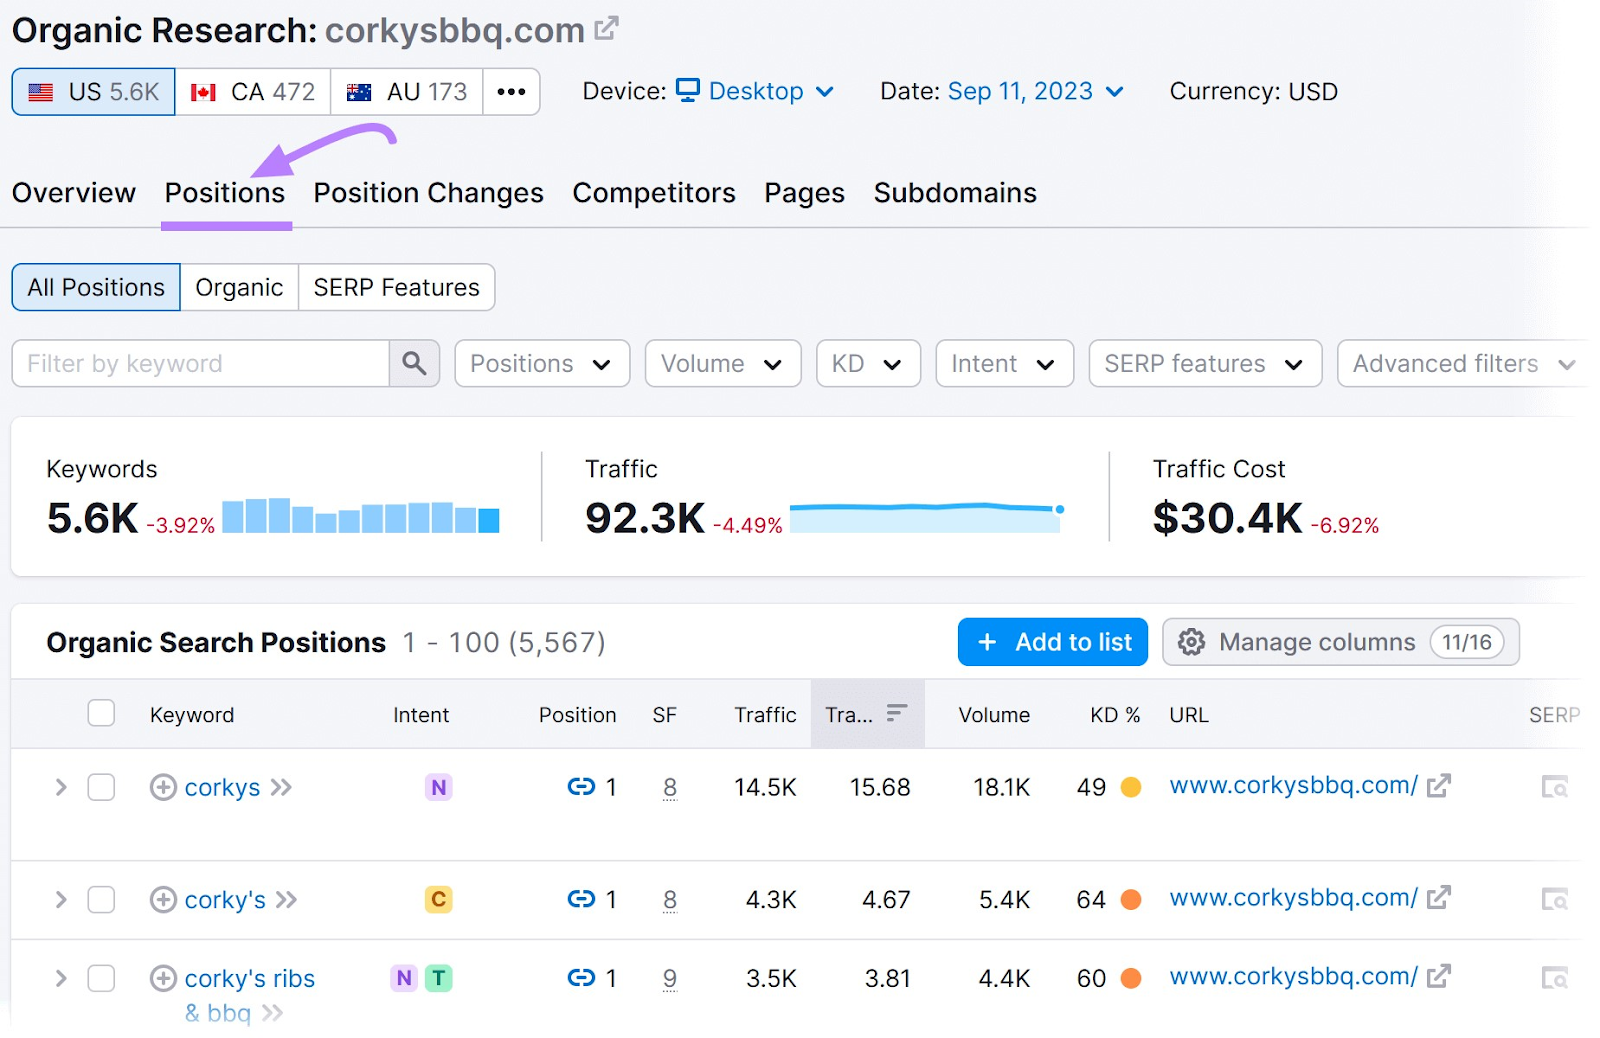Viewport: 1600px width, 1038px height.
Task: Click the magnifier search button for keyword filter
Action: (x=414, y=363)
